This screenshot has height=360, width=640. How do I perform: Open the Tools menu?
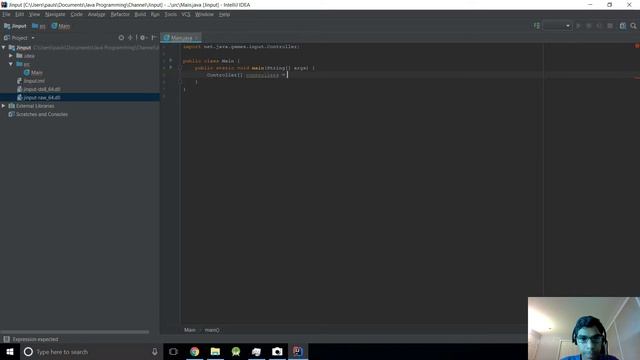tap(171, 14)
